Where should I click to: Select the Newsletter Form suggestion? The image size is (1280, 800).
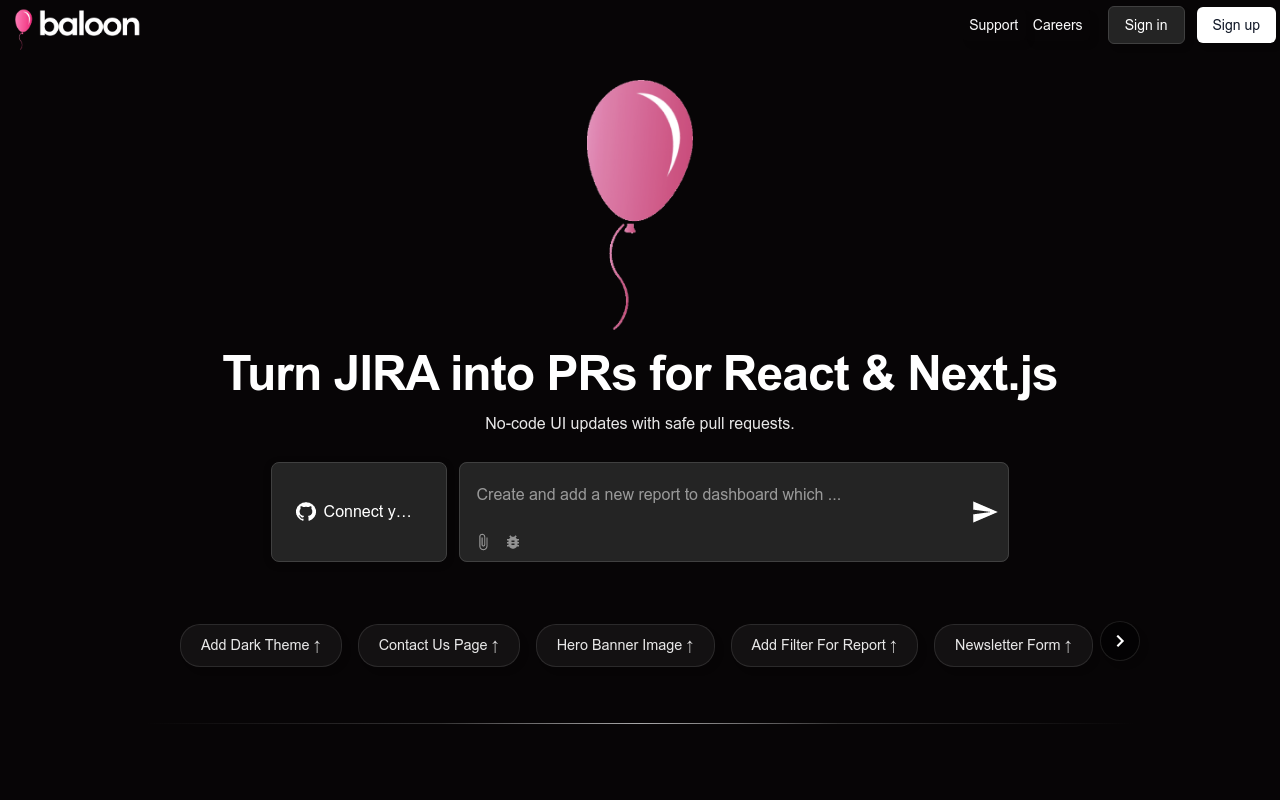(x=1013, y=645)
